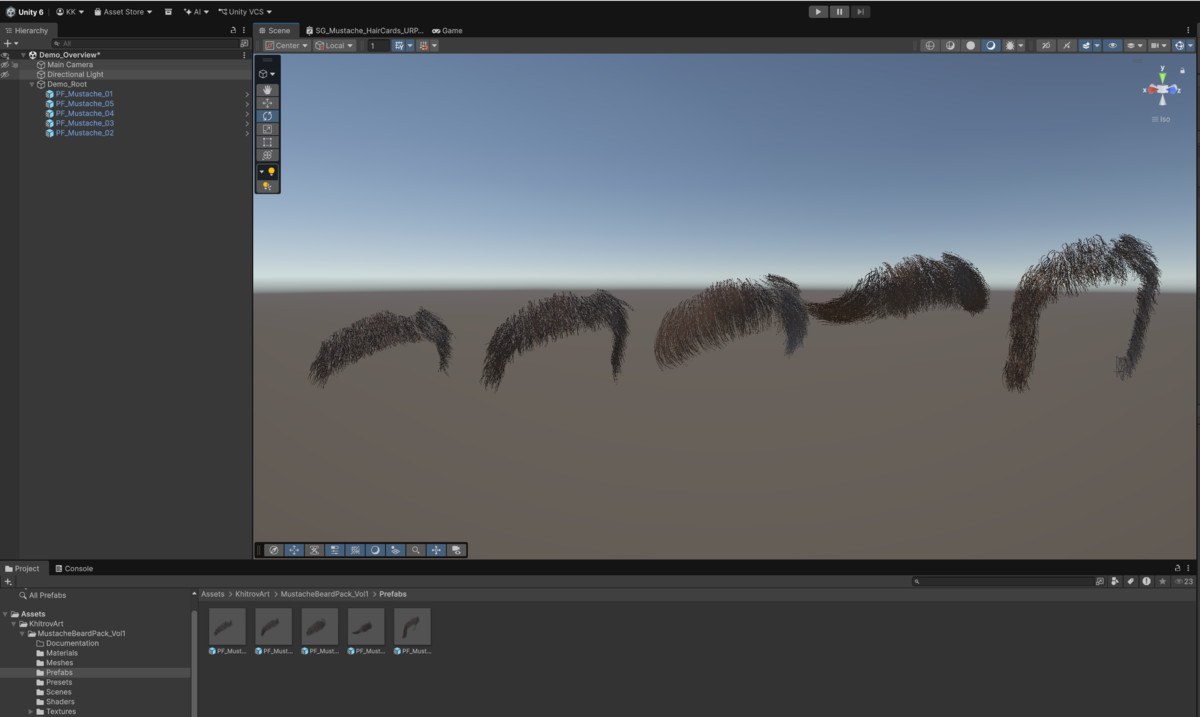Viewport: 1200px width, 717px height.
Task: Switch to the Game tab
Action: [x=447, y=30]
